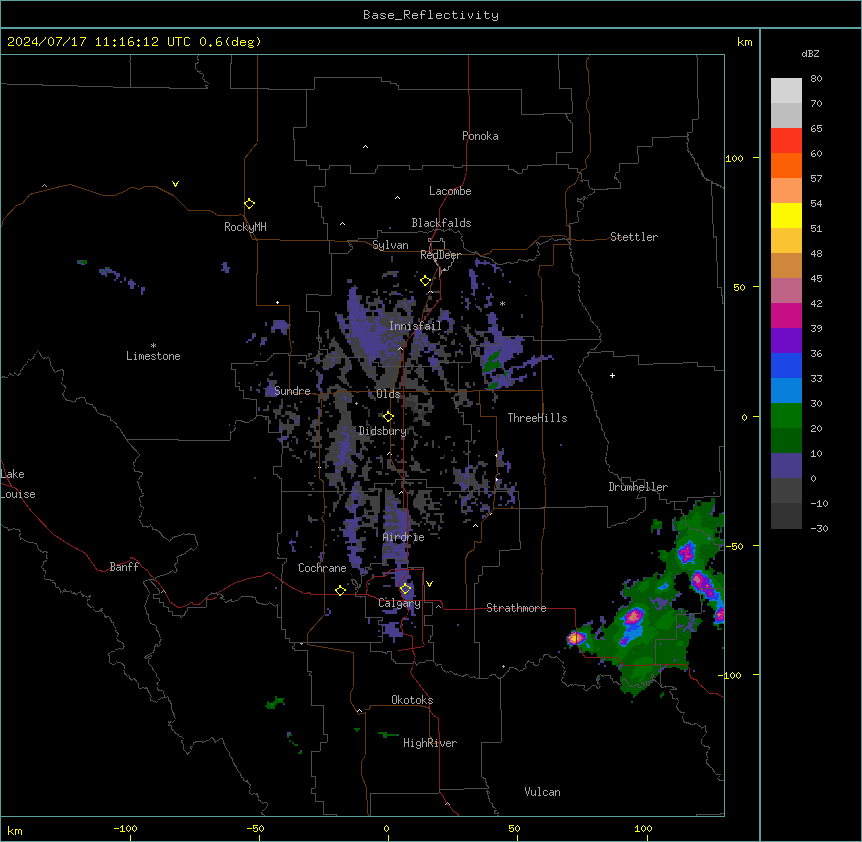The height and width of the screenshot is (842, 862).
Task: Click the HighRiver label
Action: click(x=430, y=743)
